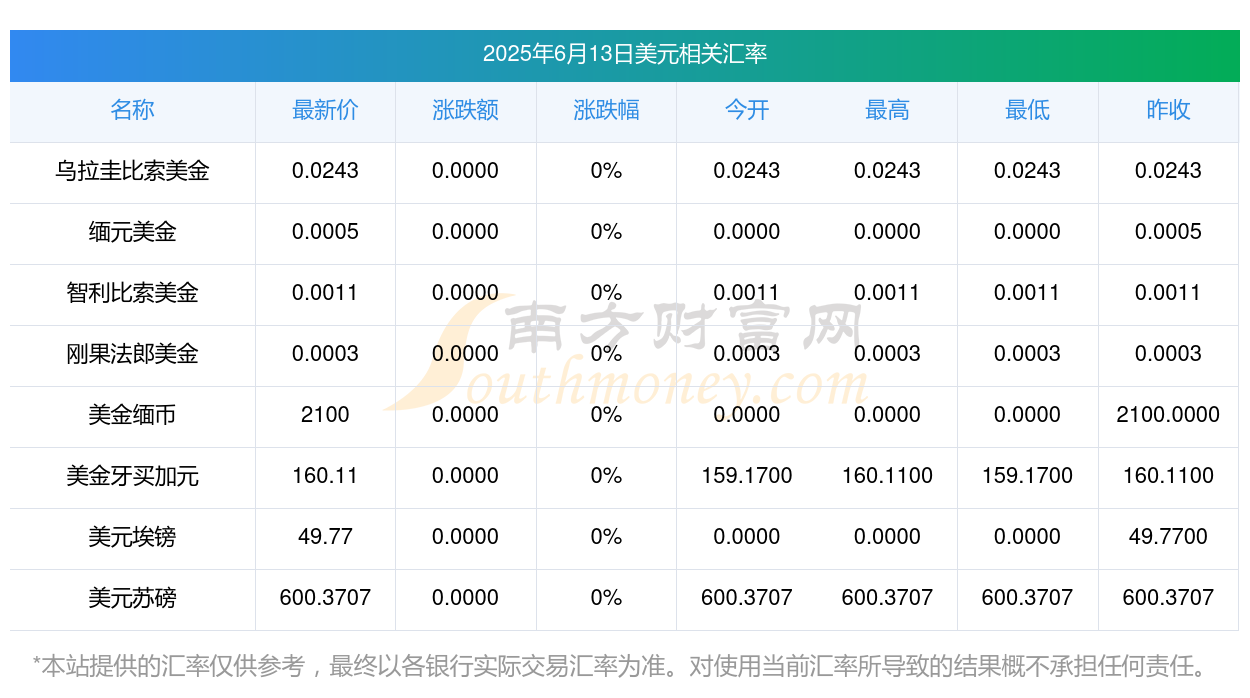
Task: Click 涨跌幅 0% in 缅元美金 row
Action: 606,232
